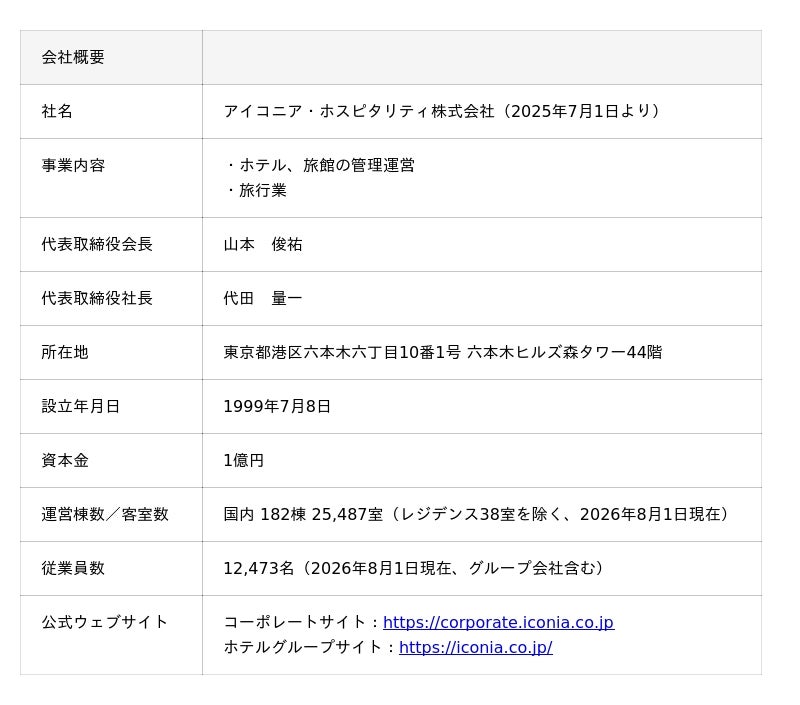
Task: Click the ホテル、旅館の管理運営 line
Action: click(319, 165)
